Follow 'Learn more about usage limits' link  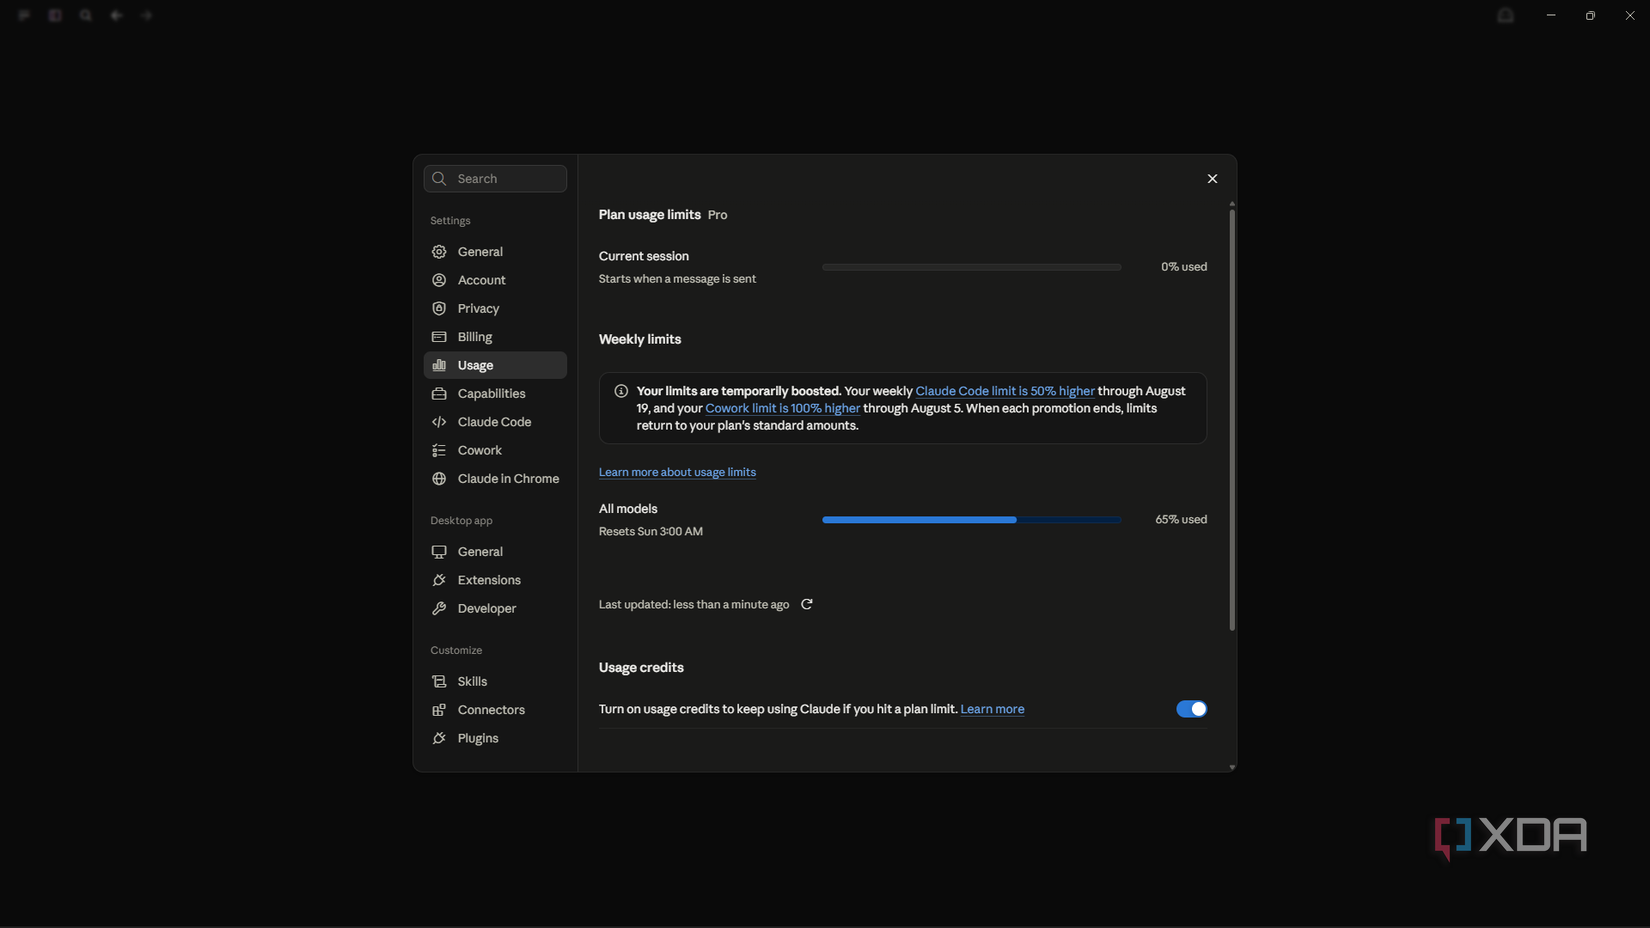677,472
